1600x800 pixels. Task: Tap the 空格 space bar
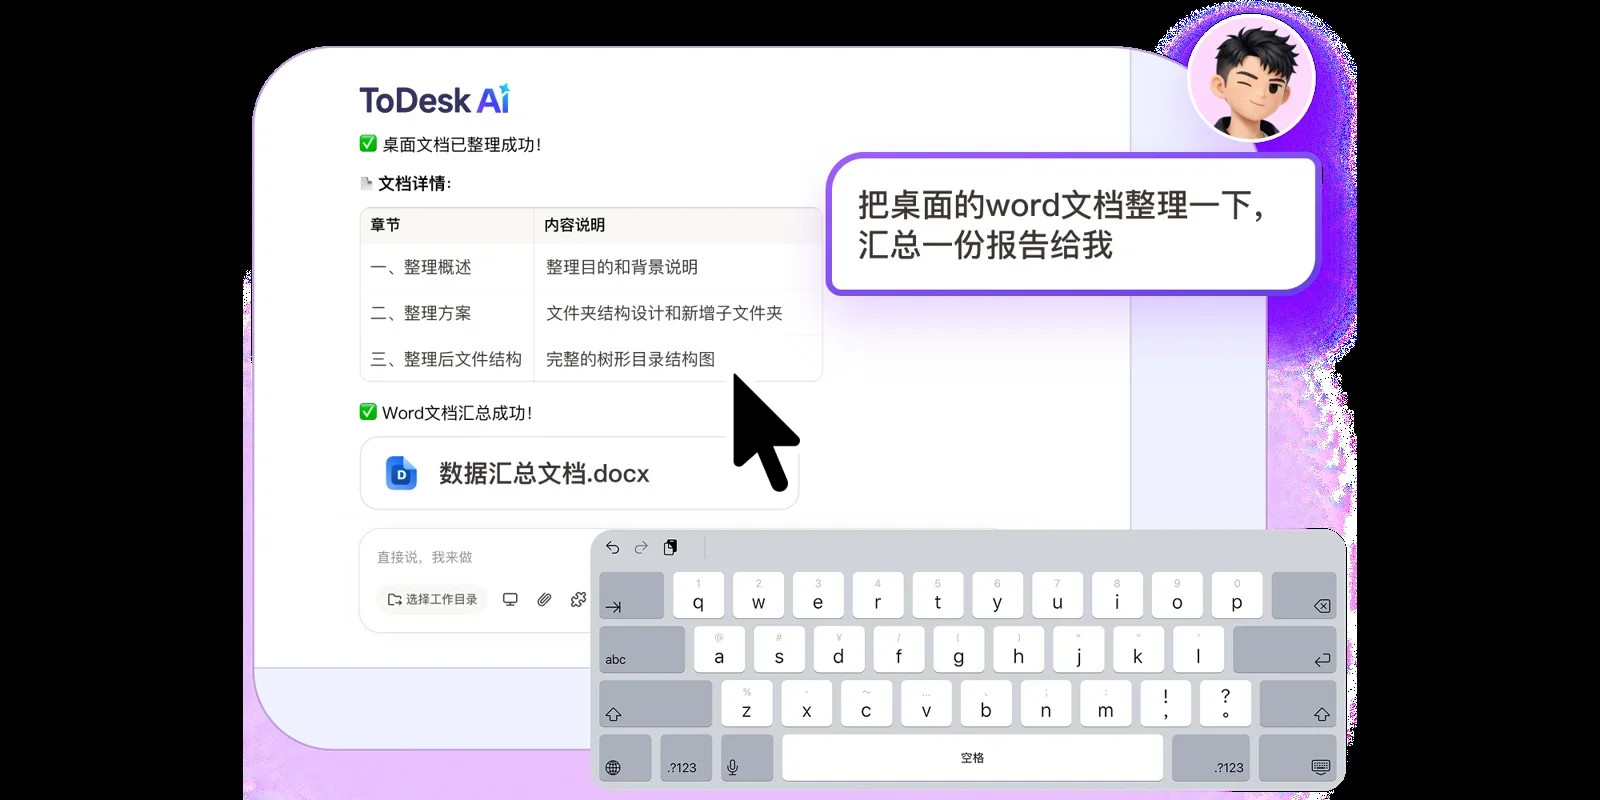[x=972, y=758]
